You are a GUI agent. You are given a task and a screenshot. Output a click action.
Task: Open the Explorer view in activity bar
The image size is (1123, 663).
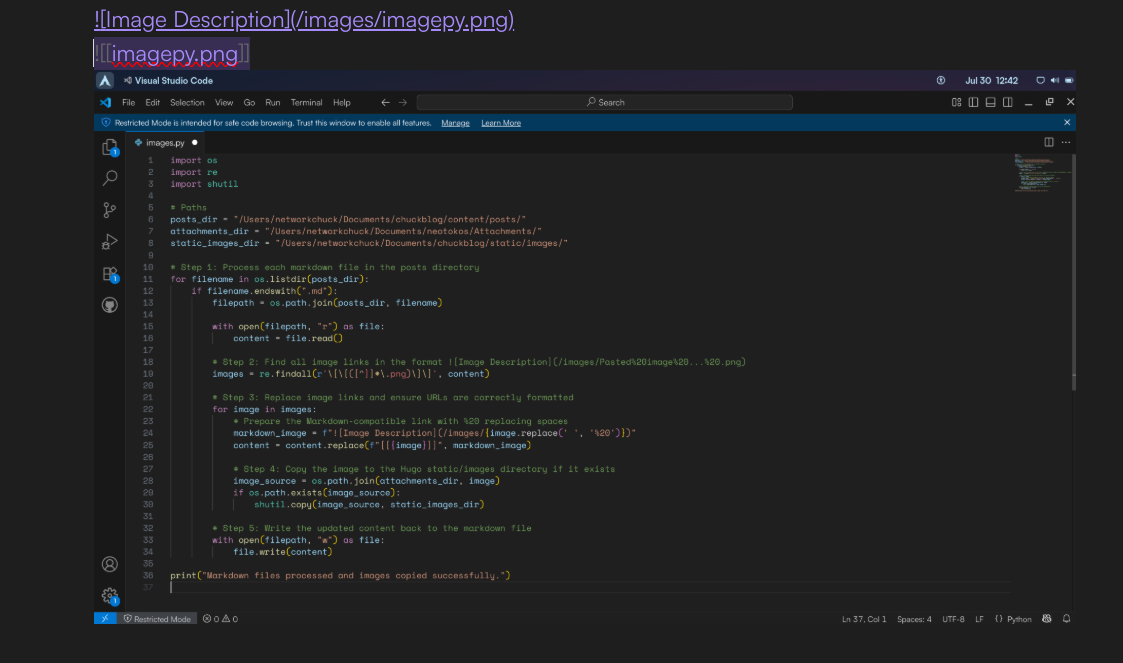click(x=110, y=147)
